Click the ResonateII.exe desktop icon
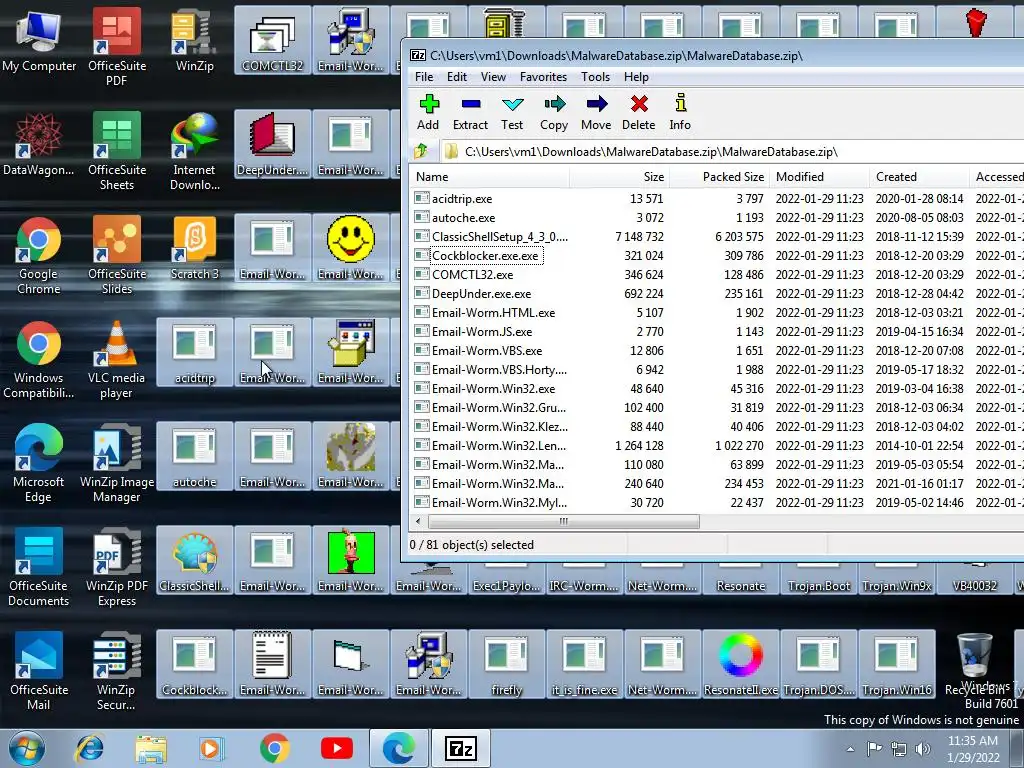The height and width of the screenshot is (768, 1024). [741, 664]
